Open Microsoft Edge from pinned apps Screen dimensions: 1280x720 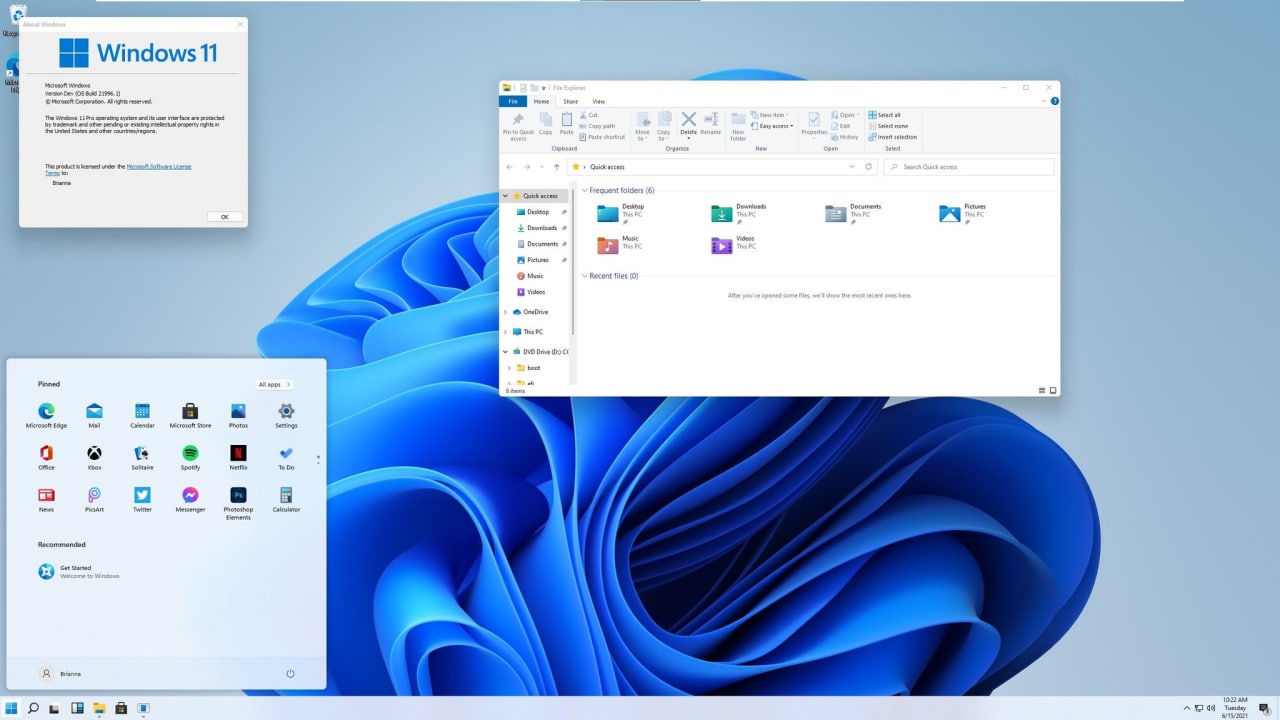pyautogui.click(x=46, y=416)
